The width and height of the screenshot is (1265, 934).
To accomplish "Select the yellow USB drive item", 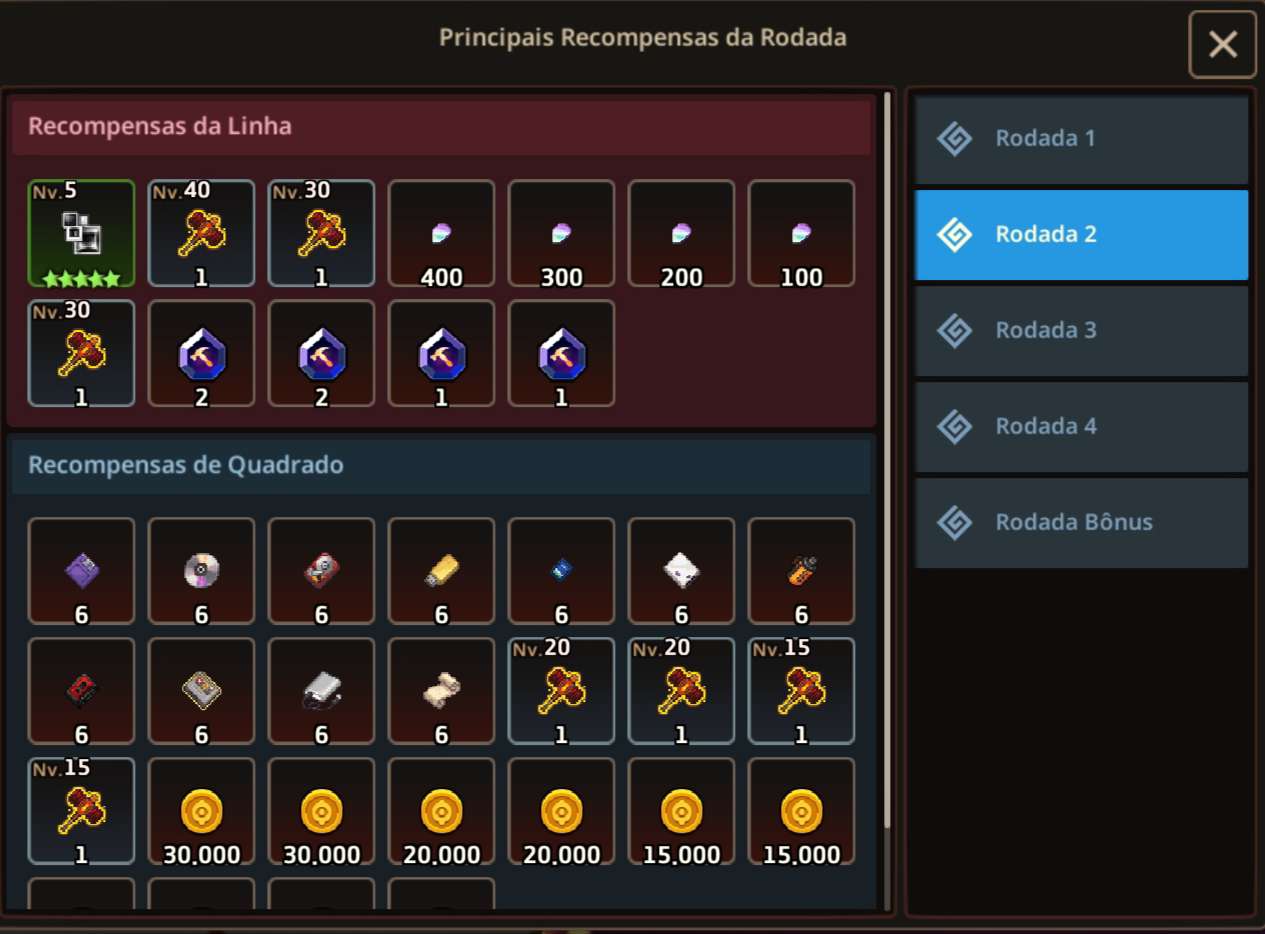I will (x=441, y=571).
